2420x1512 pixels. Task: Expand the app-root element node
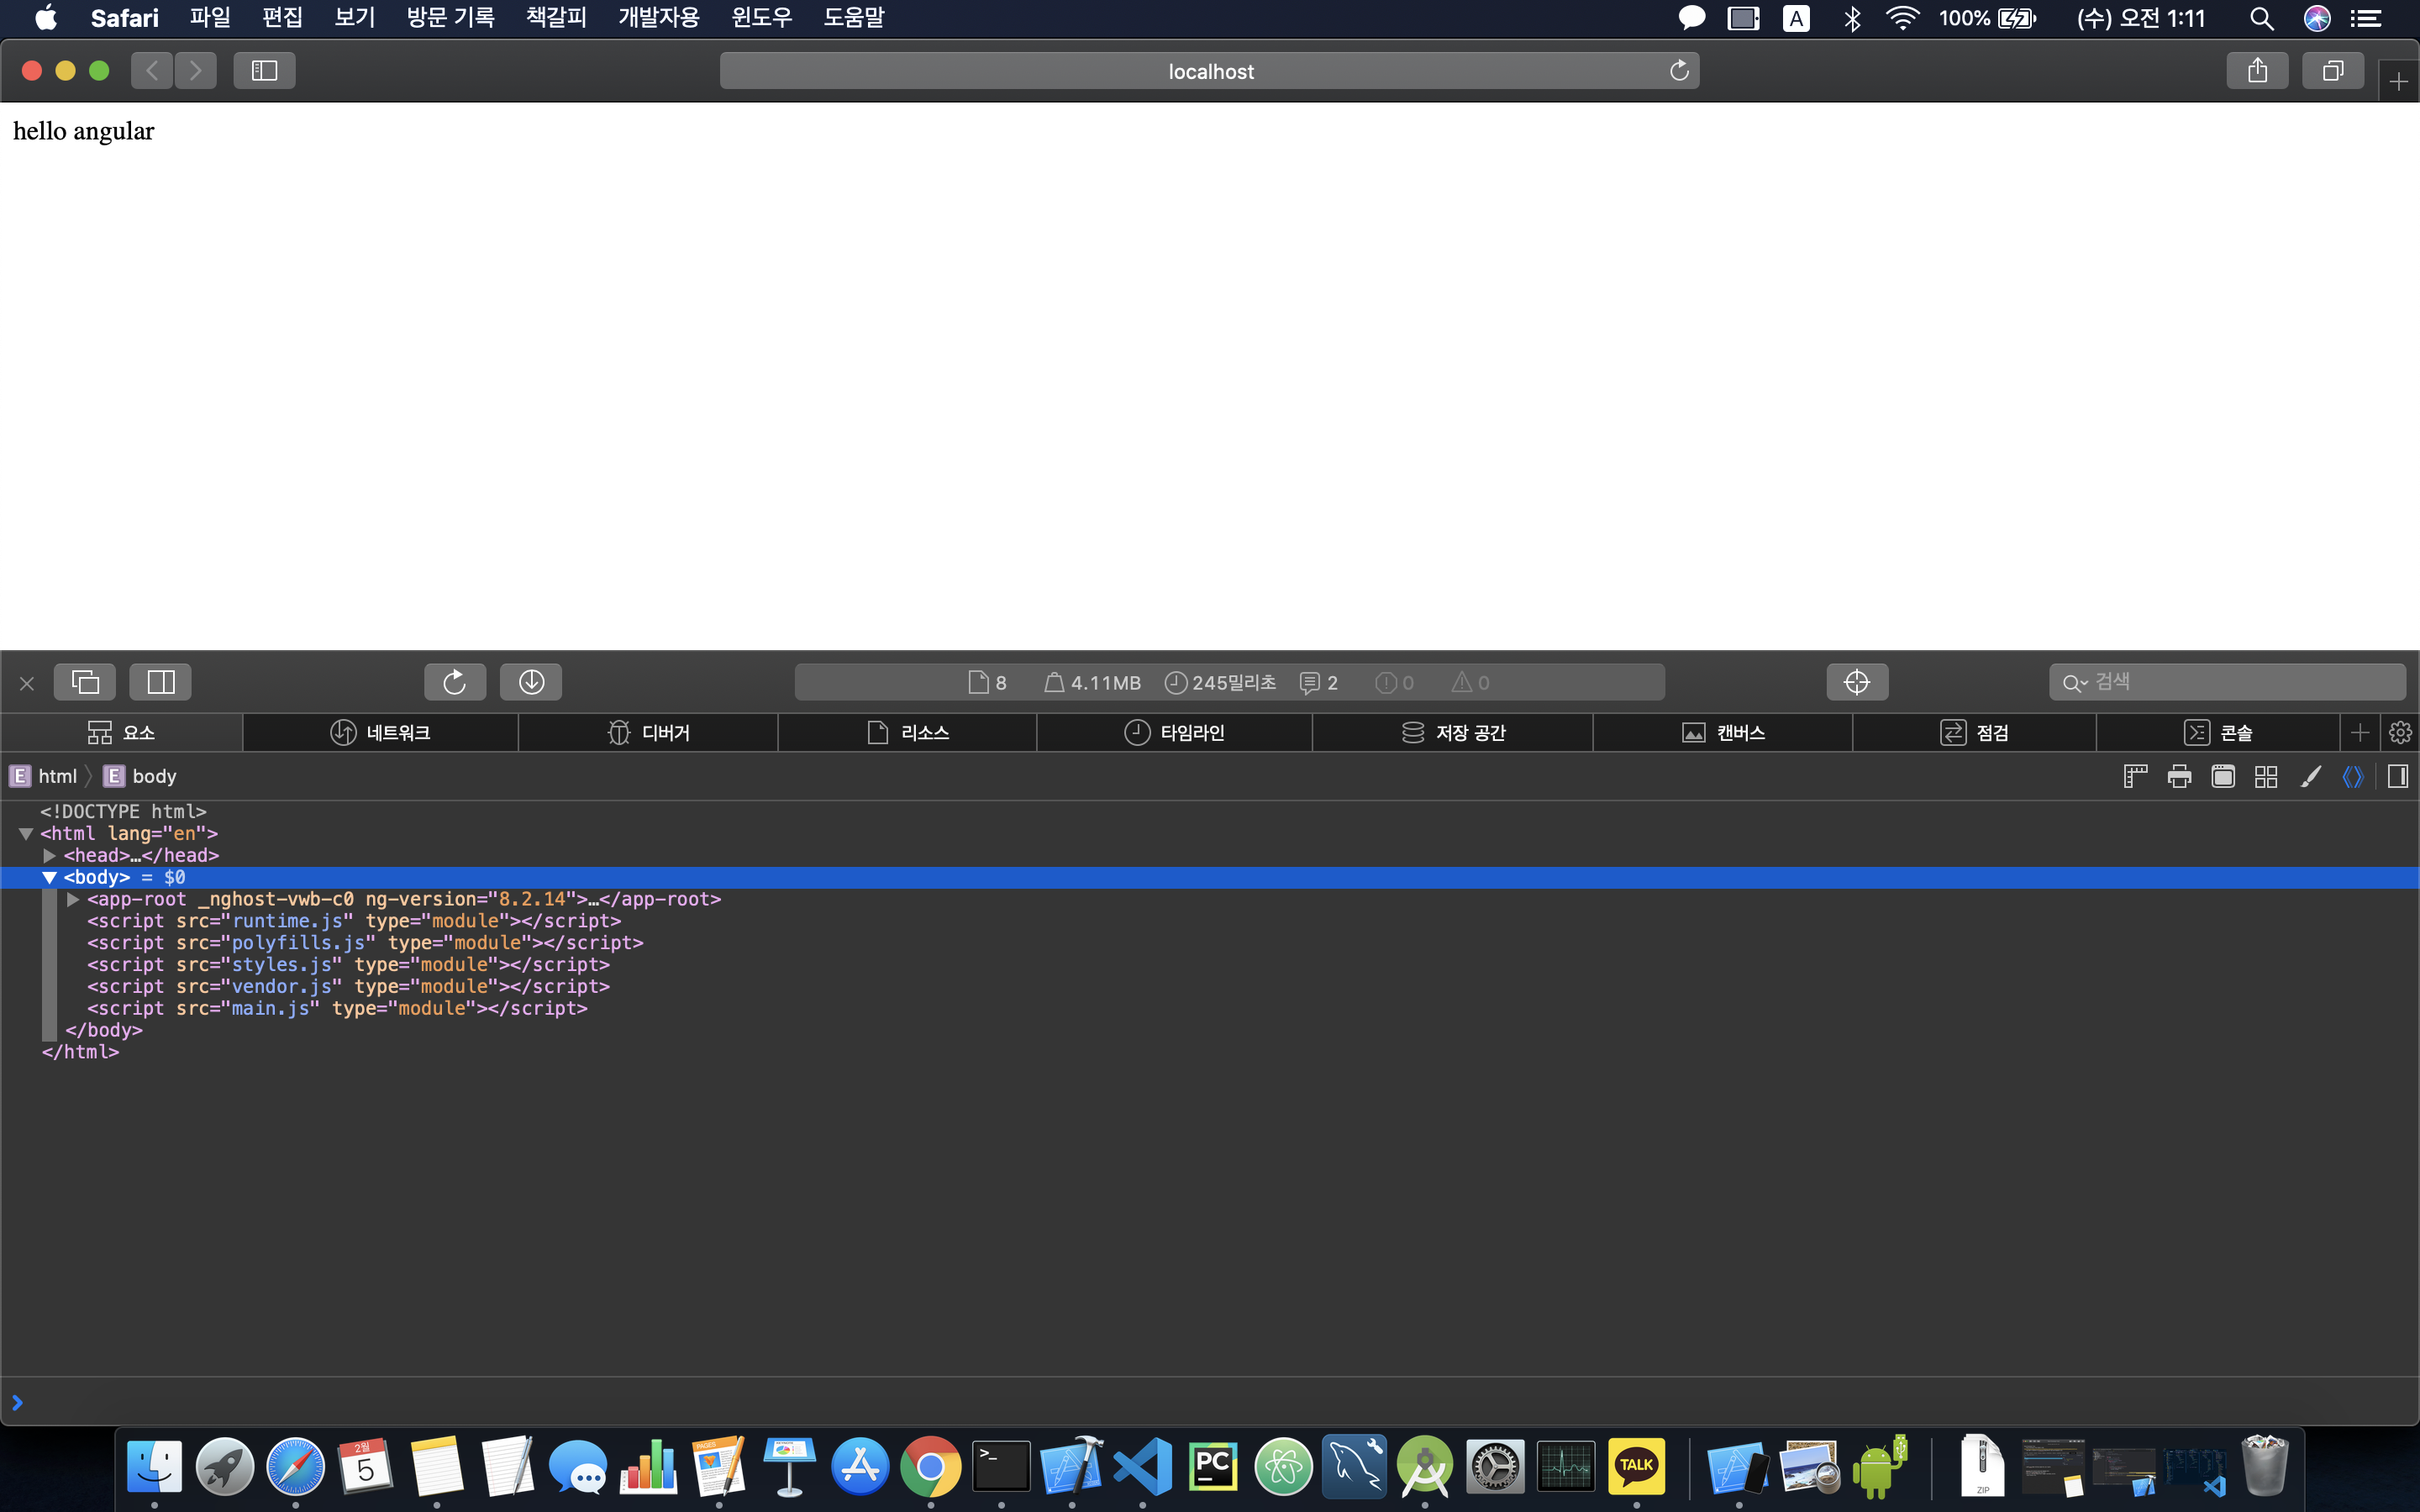click(73, 900)
